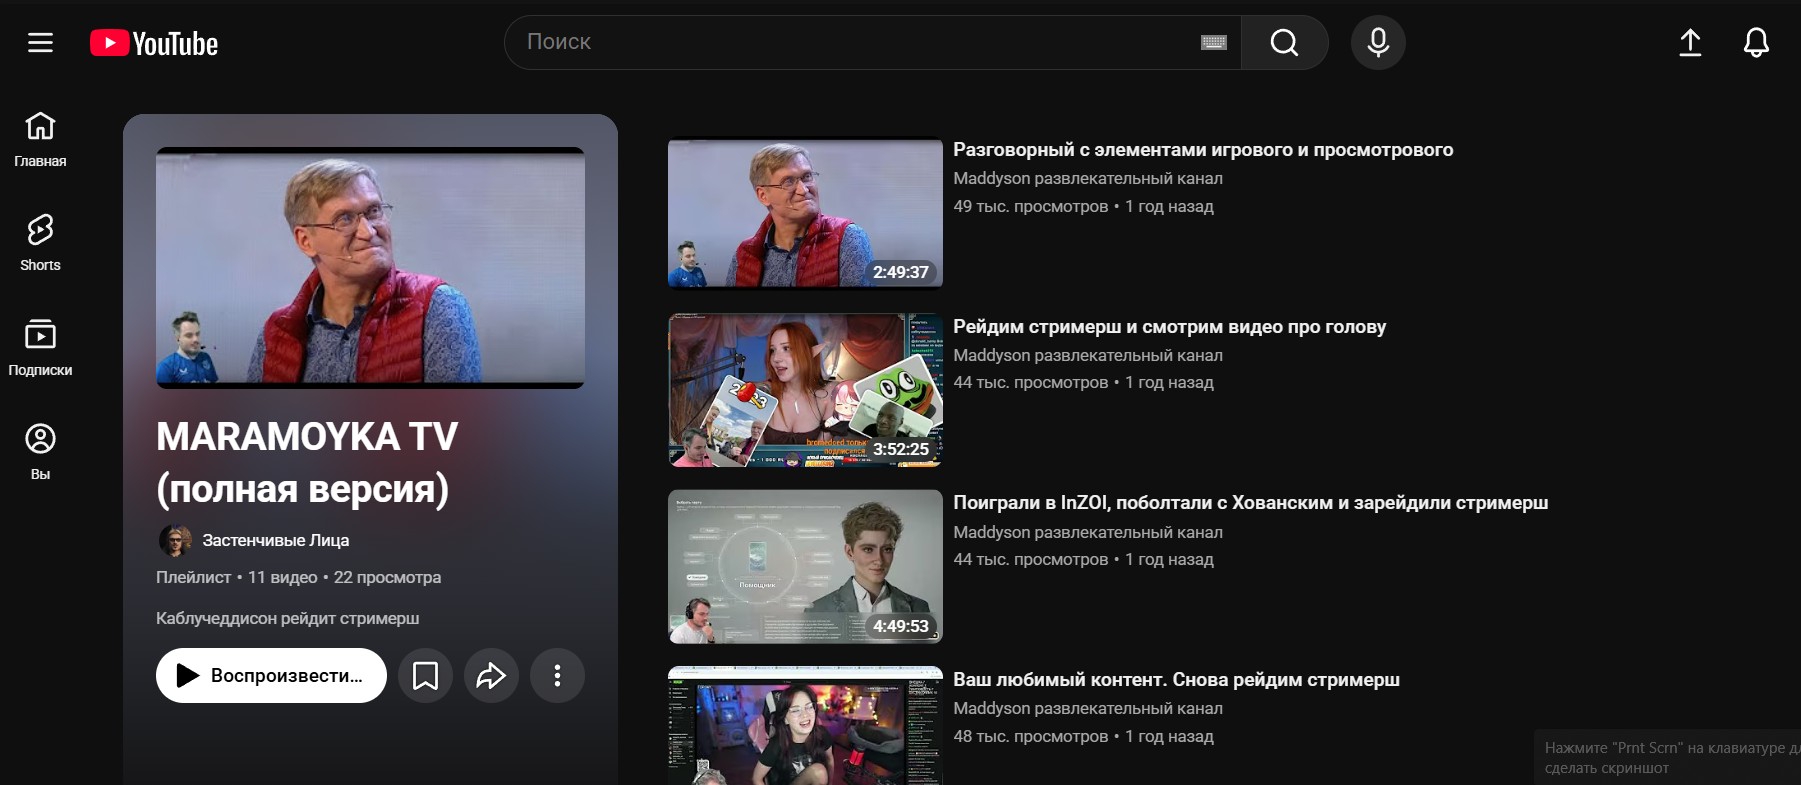The height and width of the screenshot is (785, 1801).
Task: Open the notifications bell
Action: [x=1756, y=42]
